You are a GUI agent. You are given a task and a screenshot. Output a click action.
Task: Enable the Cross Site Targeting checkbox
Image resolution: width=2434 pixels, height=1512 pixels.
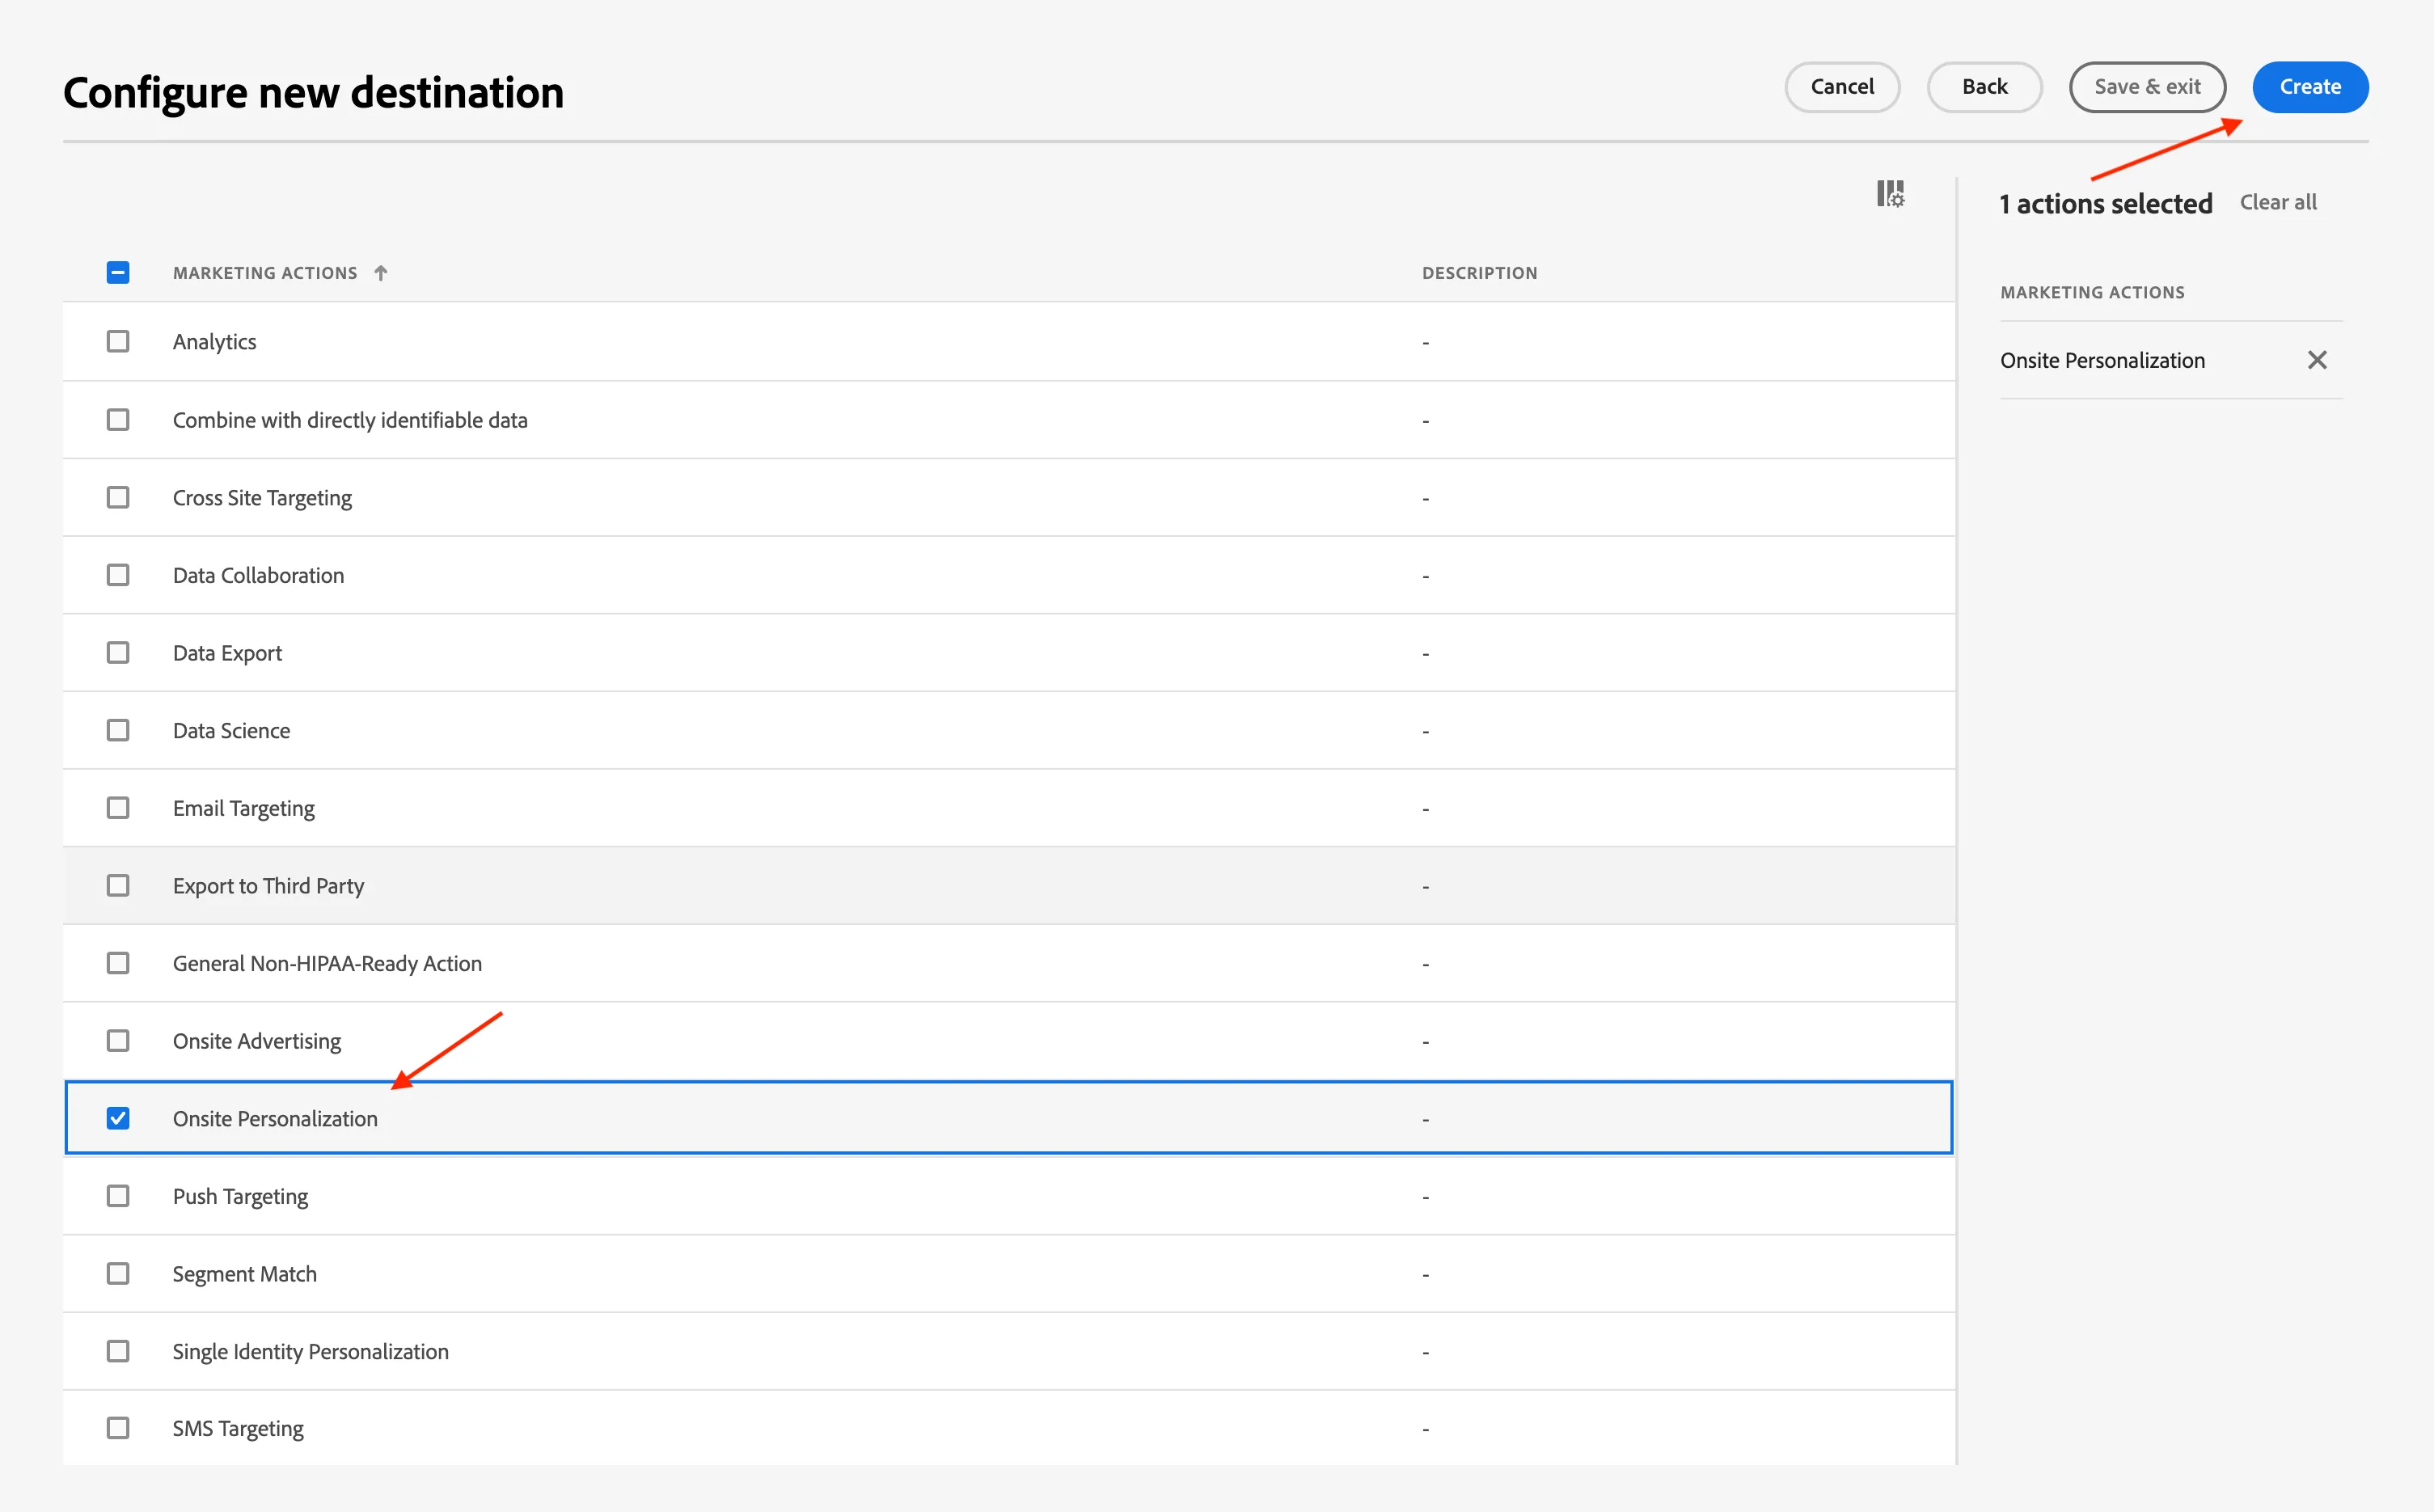click(118, 497)
